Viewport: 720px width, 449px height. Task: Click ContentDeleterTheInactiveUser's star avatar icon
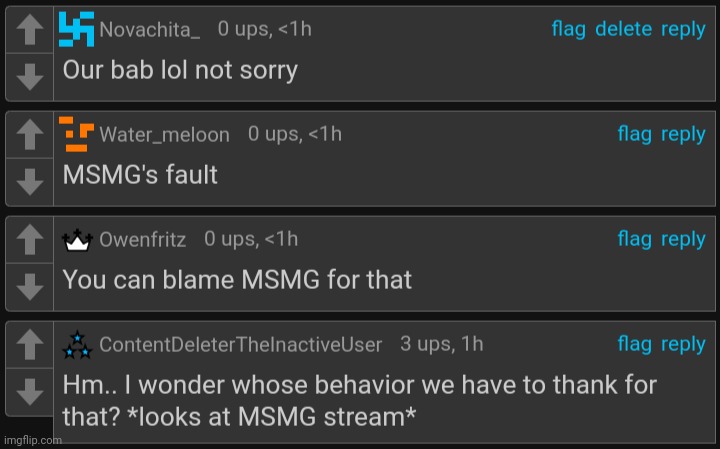(x=77, y=344)
